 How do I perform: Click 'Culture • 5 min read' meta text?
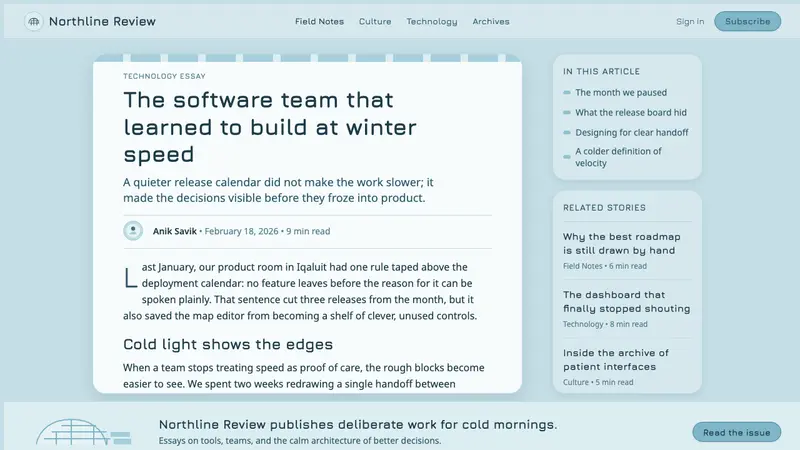(598, 382)
